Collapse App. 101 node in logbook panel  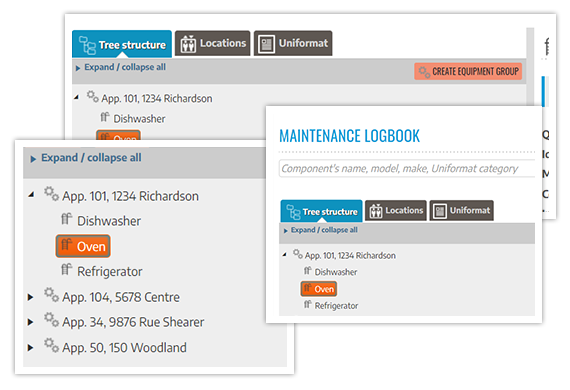click(285, 255)
